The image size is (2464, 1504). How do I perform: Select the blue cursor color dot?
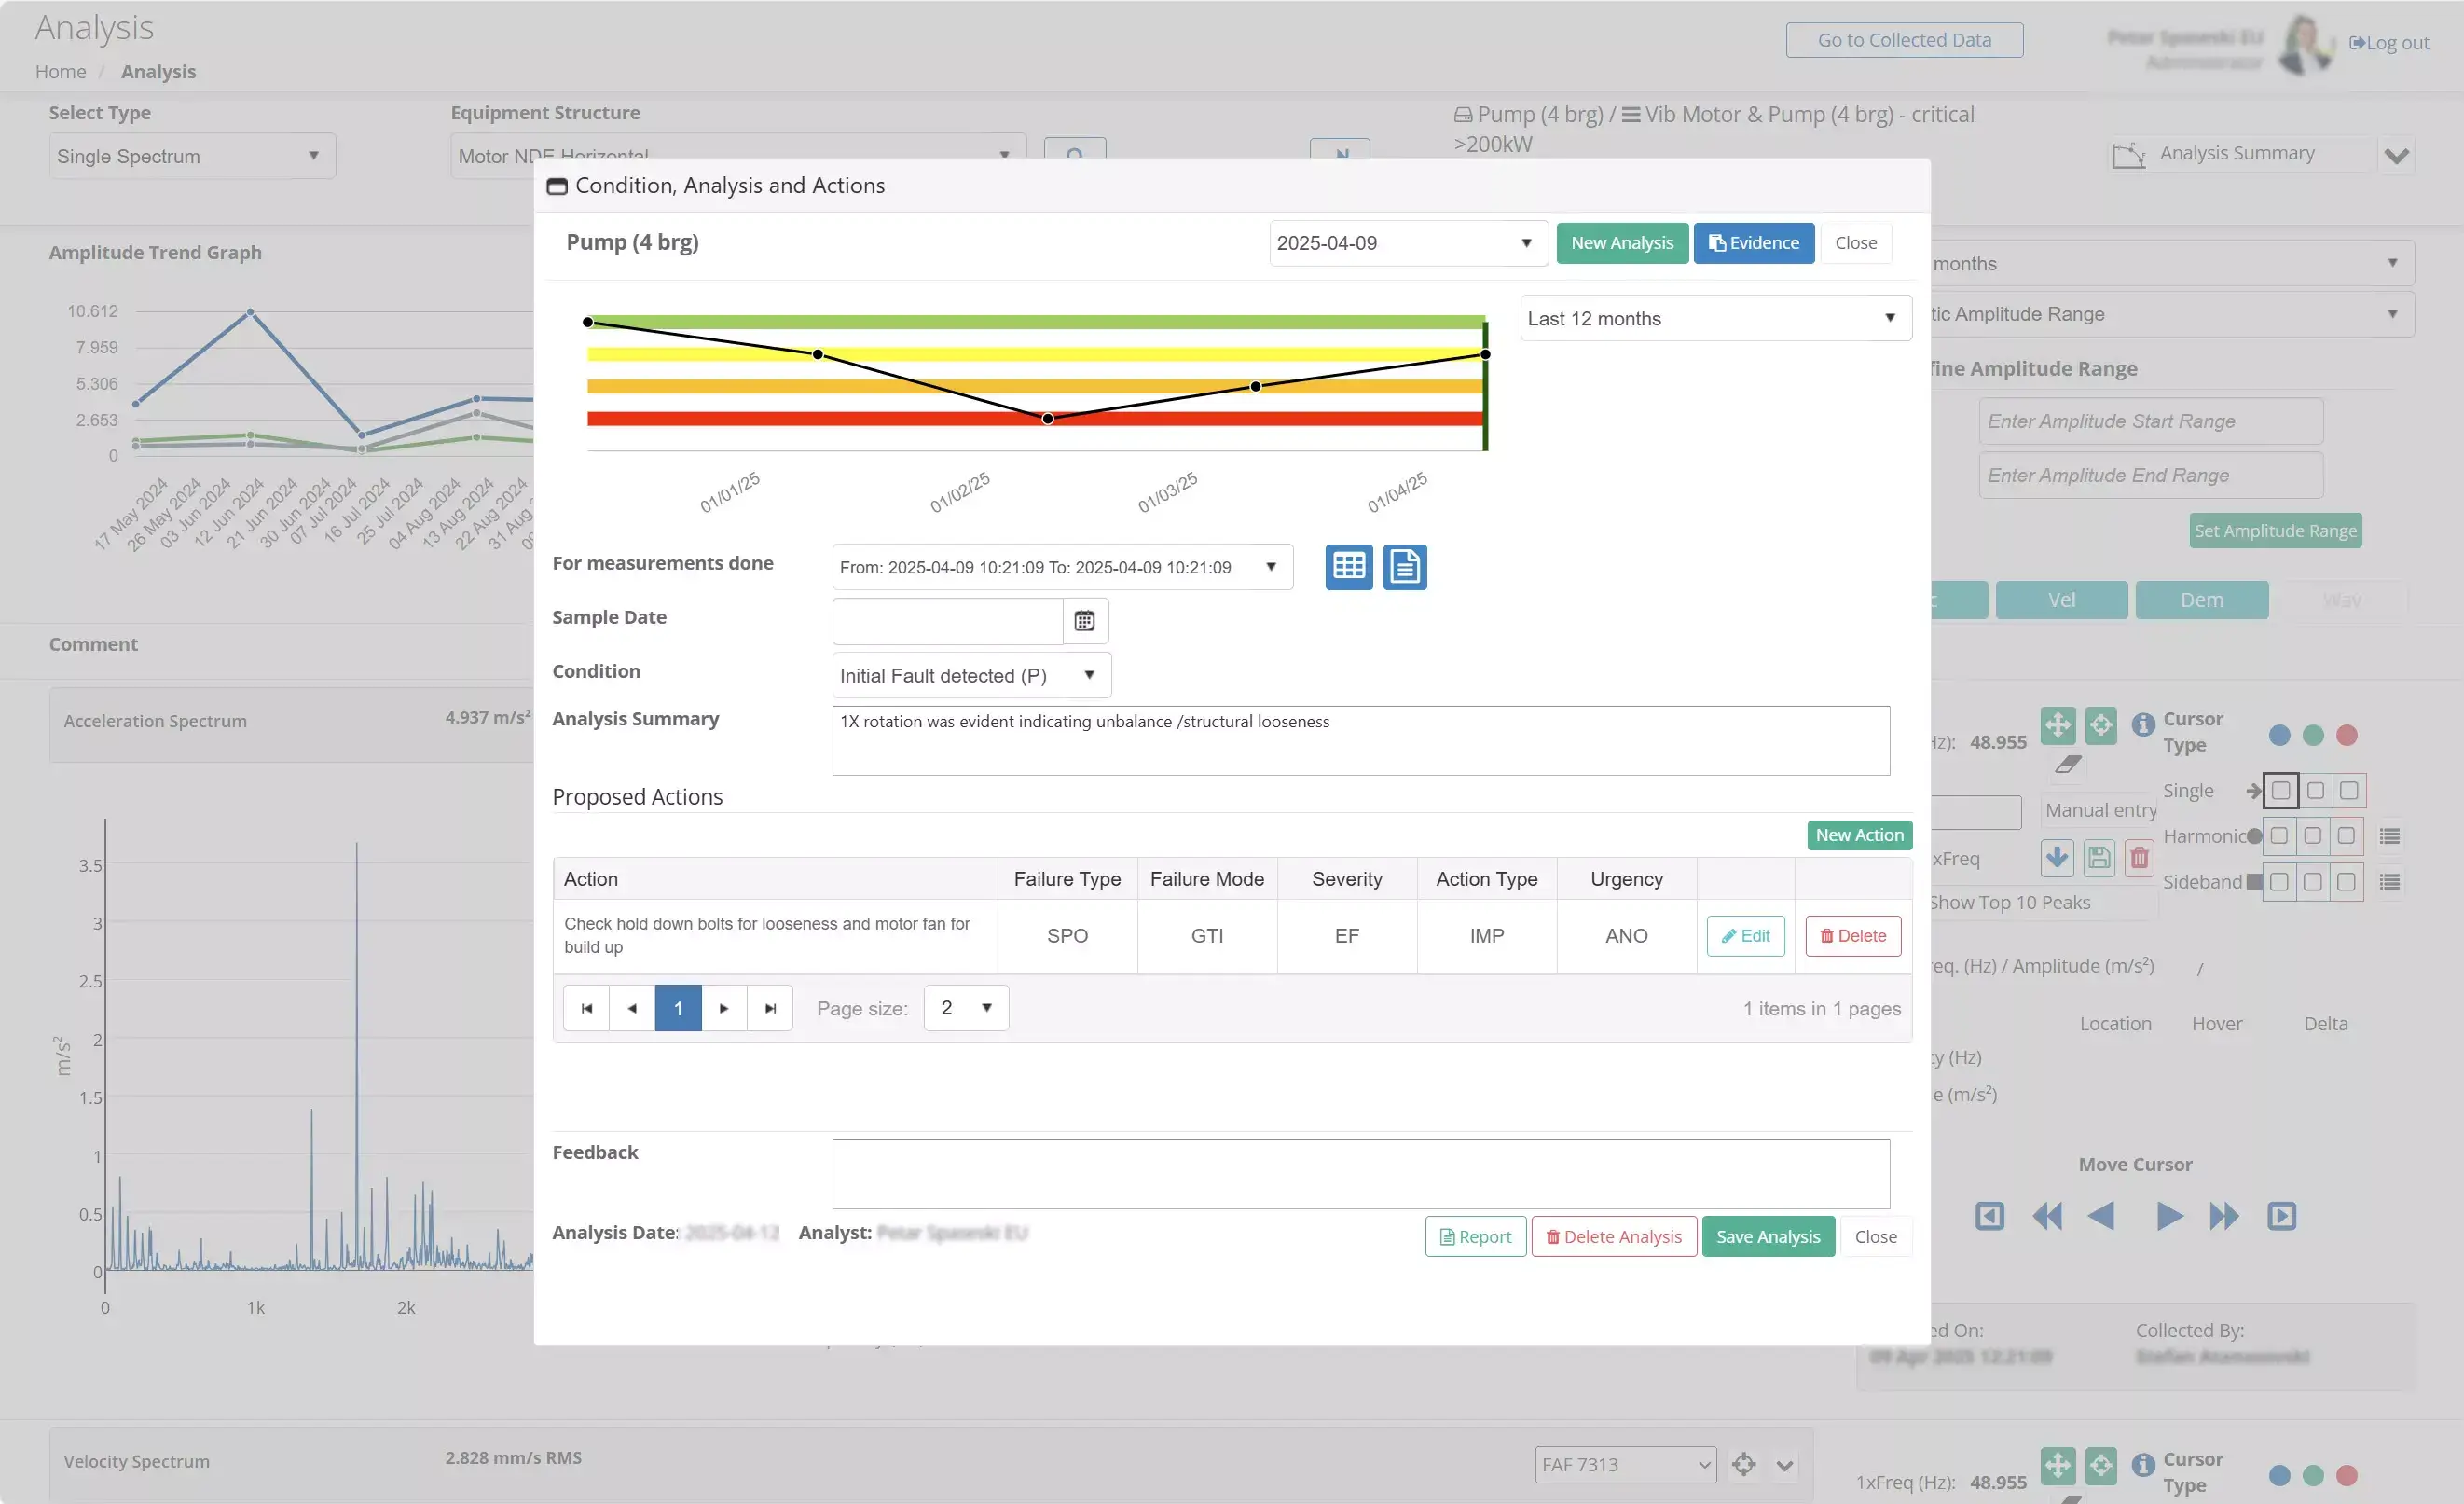pyautogui.click(x=2279, y=736)
